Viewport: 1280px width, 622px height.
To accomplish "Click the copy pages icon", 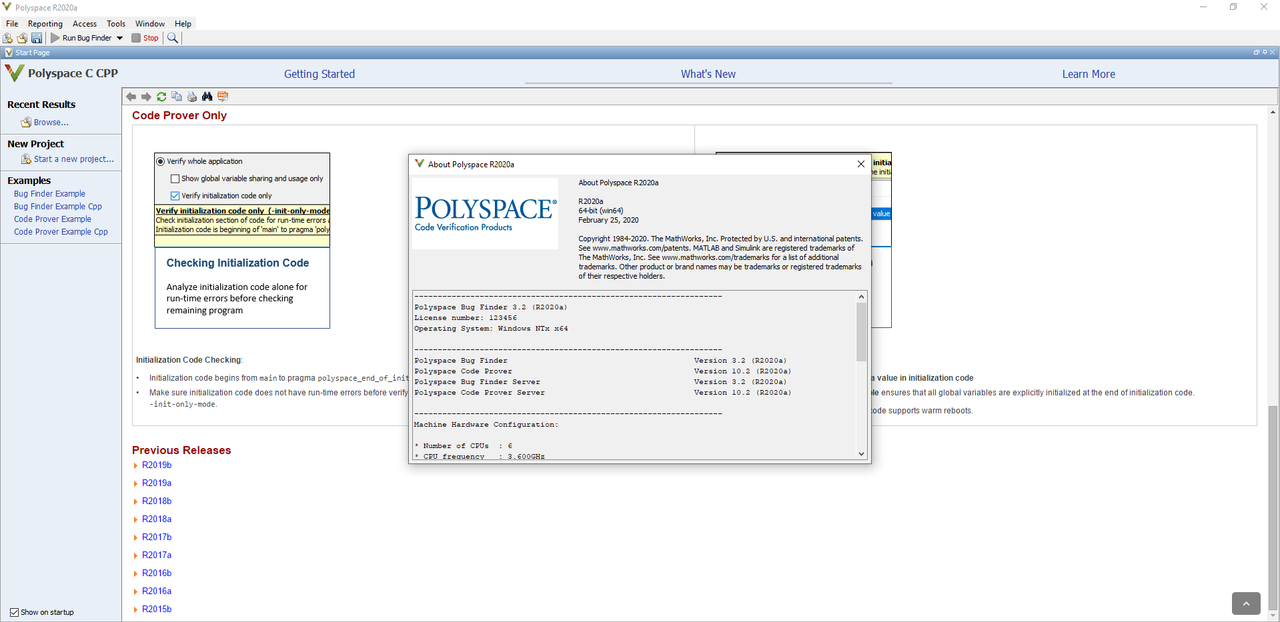I will (x=176, y=97).
